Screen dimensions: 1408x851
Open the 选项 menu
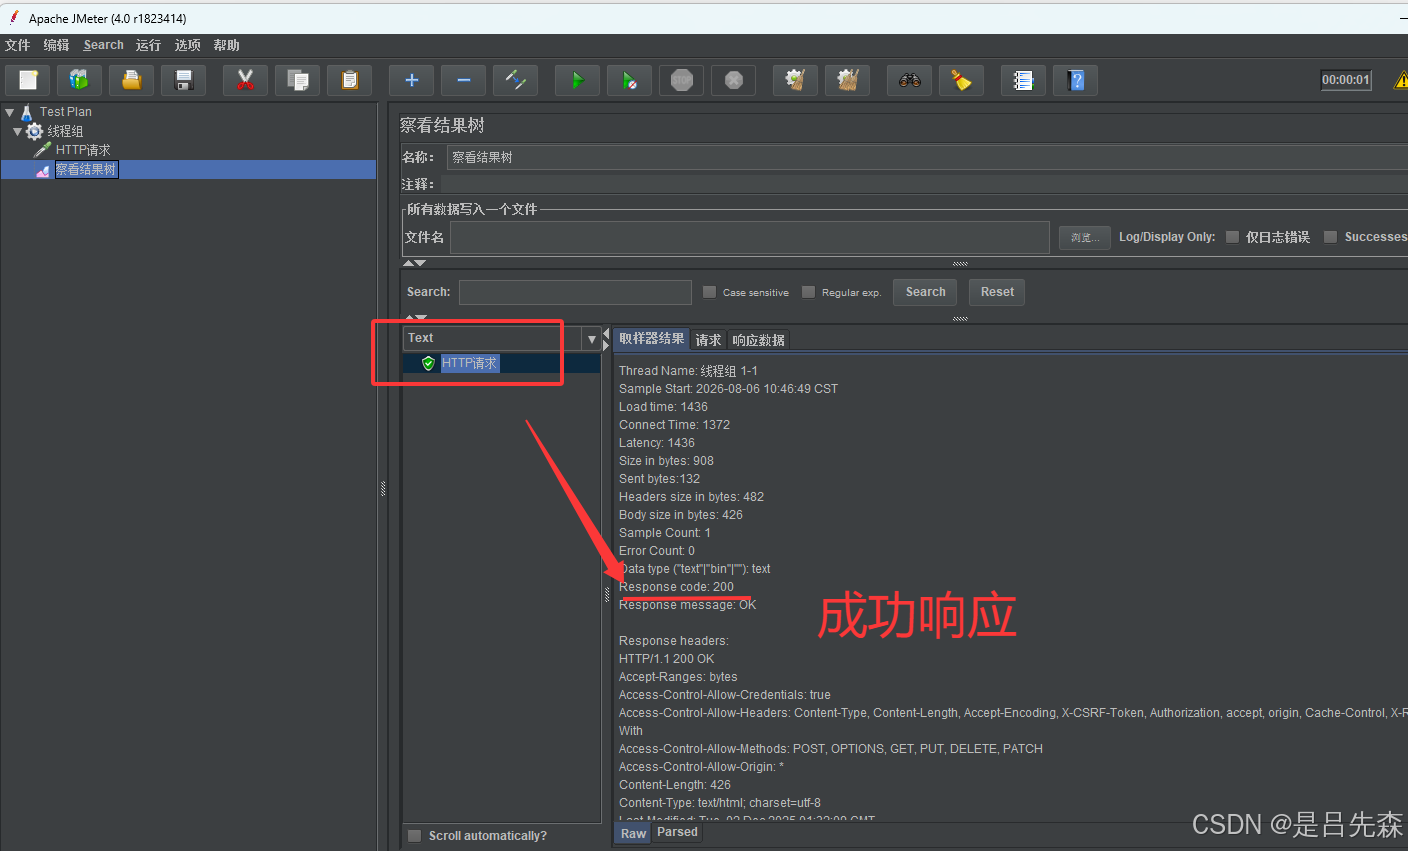[x=188, y=45]
